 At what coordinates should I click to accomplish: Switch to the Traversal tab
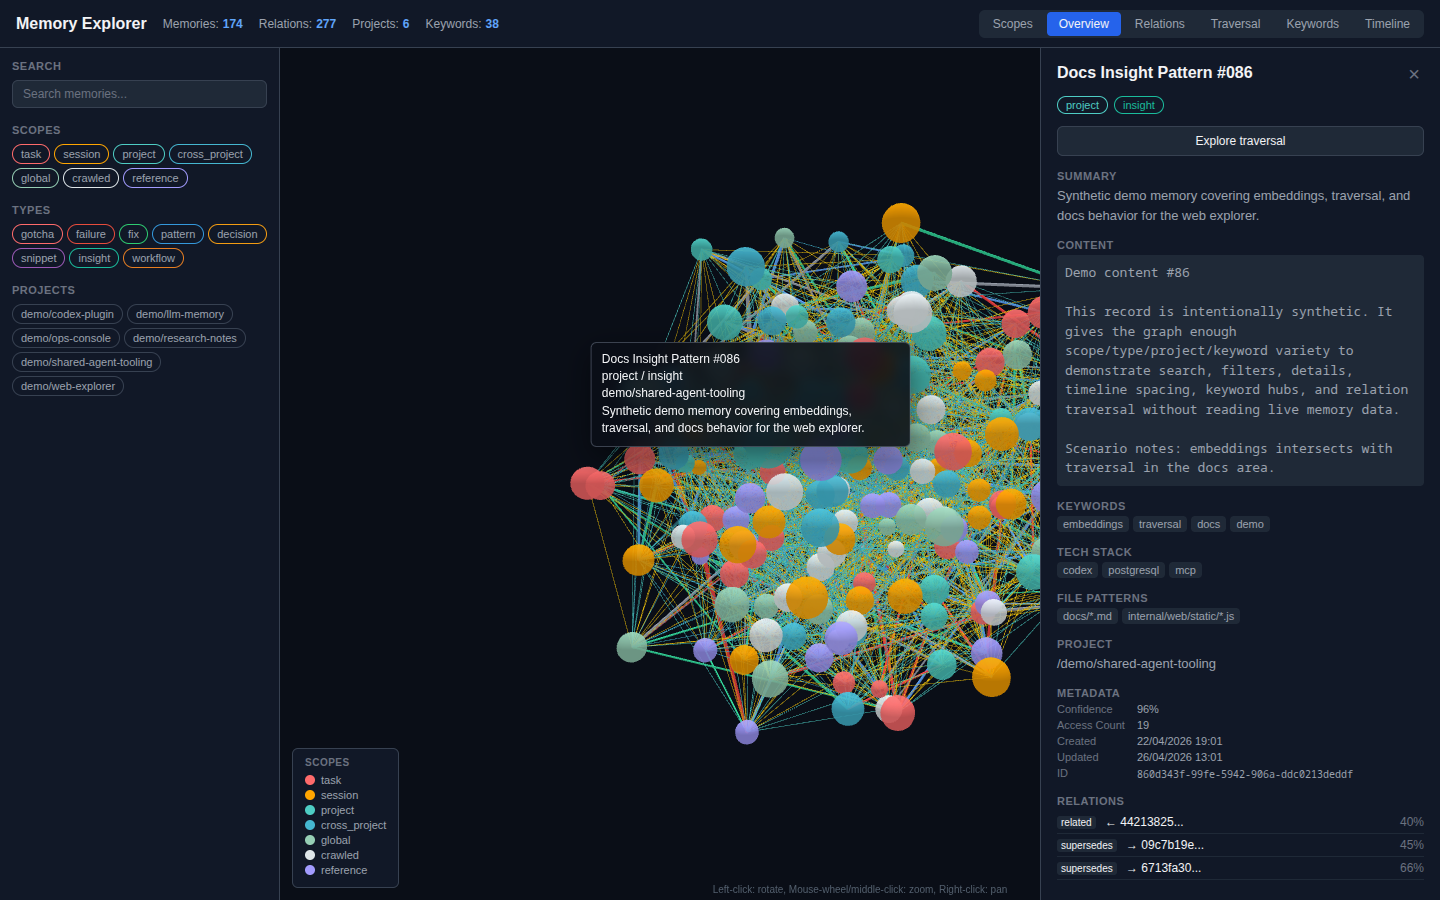coord(1235,24)
